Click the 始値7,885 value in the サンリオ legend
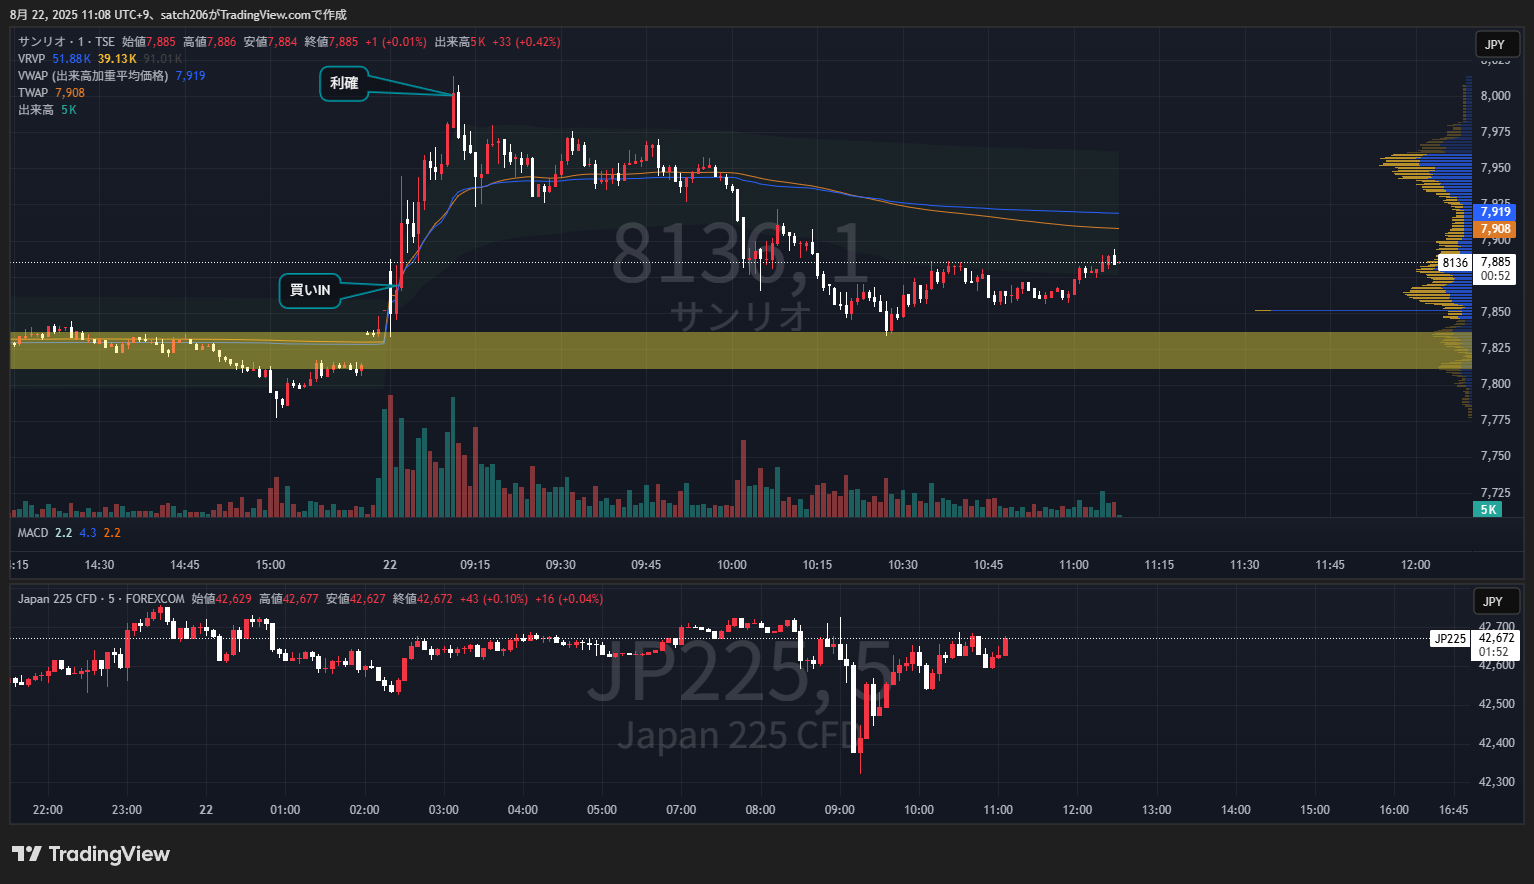Screen dimensions: 1534x884 click(149, 42)
